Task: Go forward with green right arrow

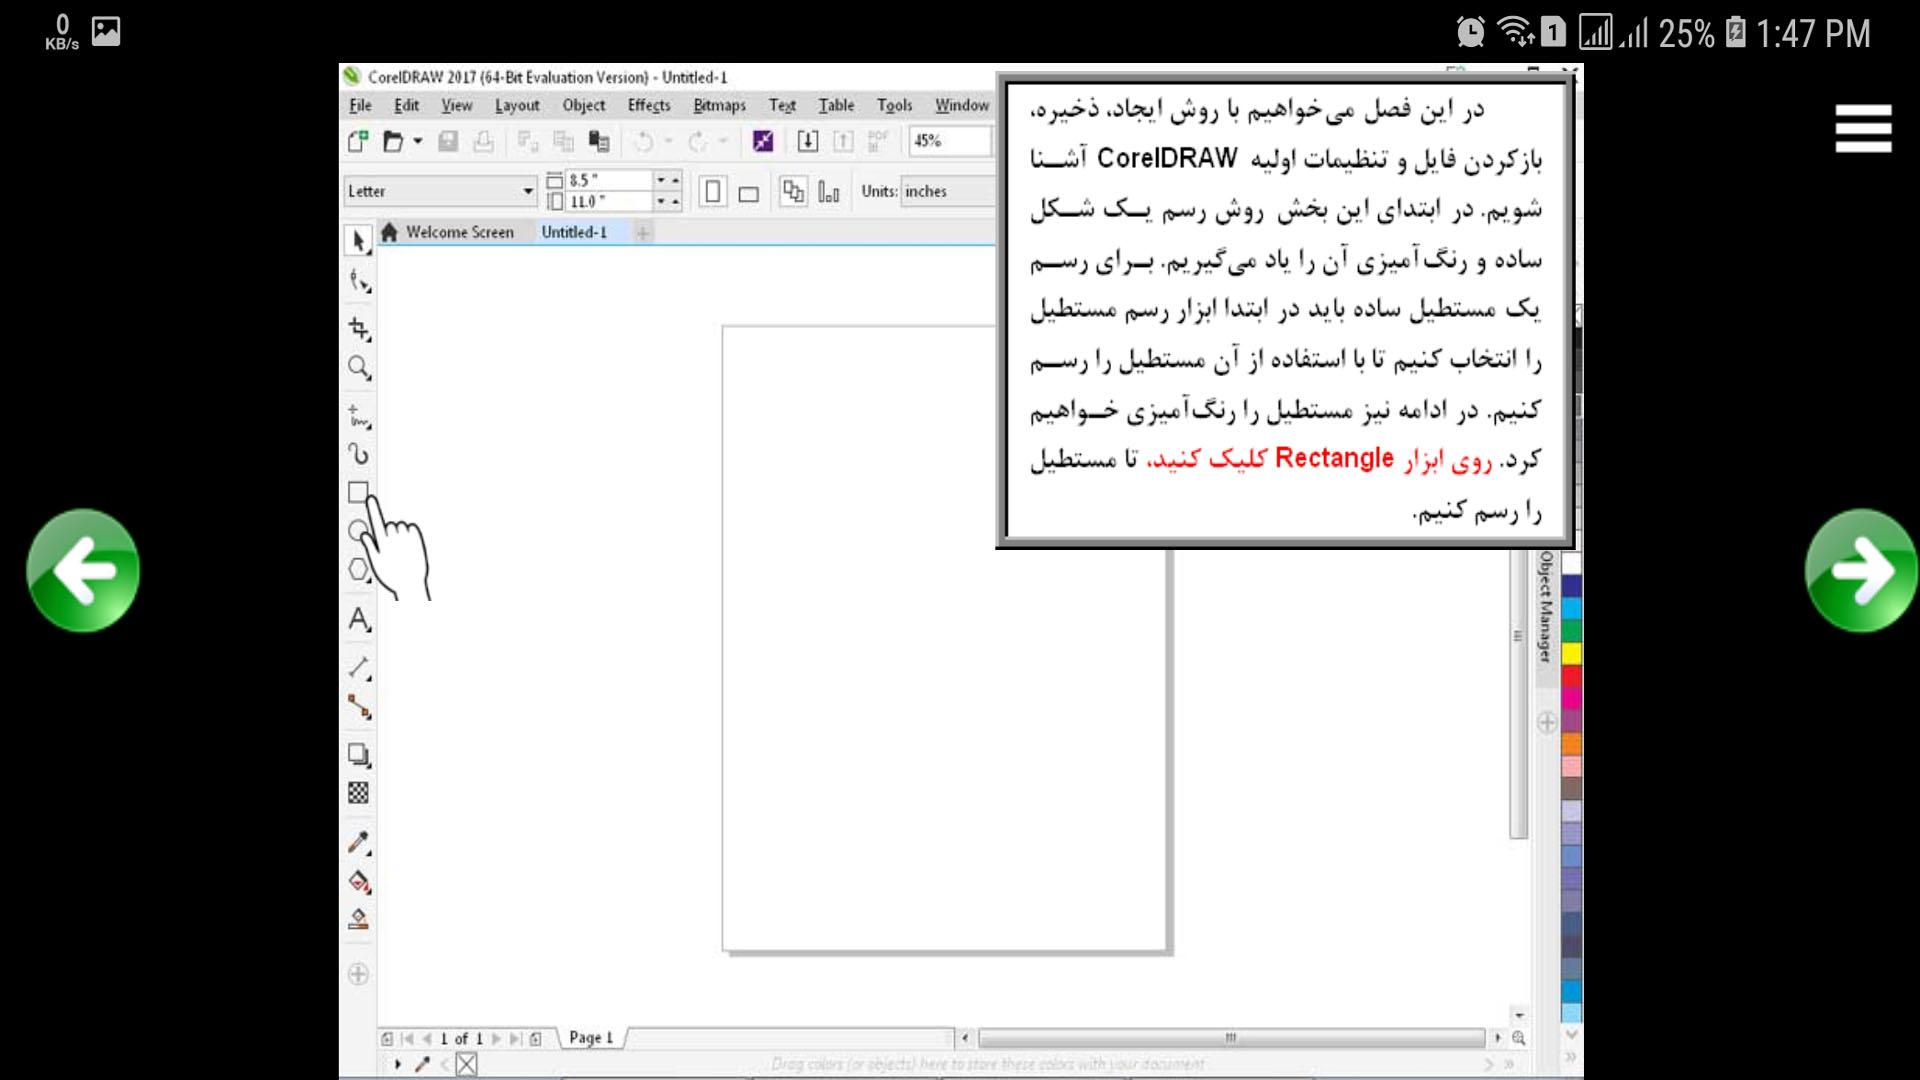Action: point(1862,571)
